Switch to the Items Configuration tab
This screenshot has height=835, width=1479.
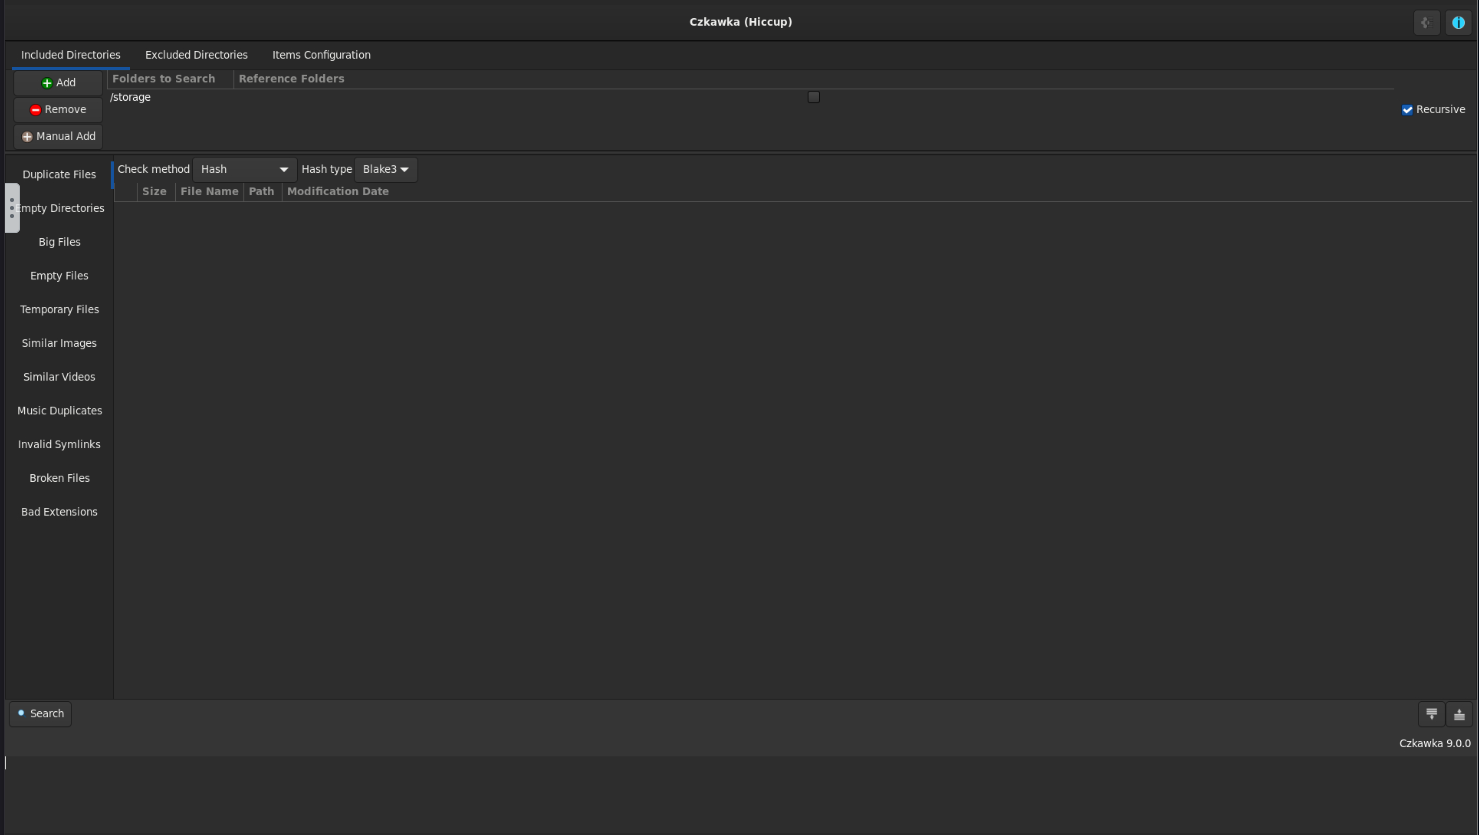321,55
